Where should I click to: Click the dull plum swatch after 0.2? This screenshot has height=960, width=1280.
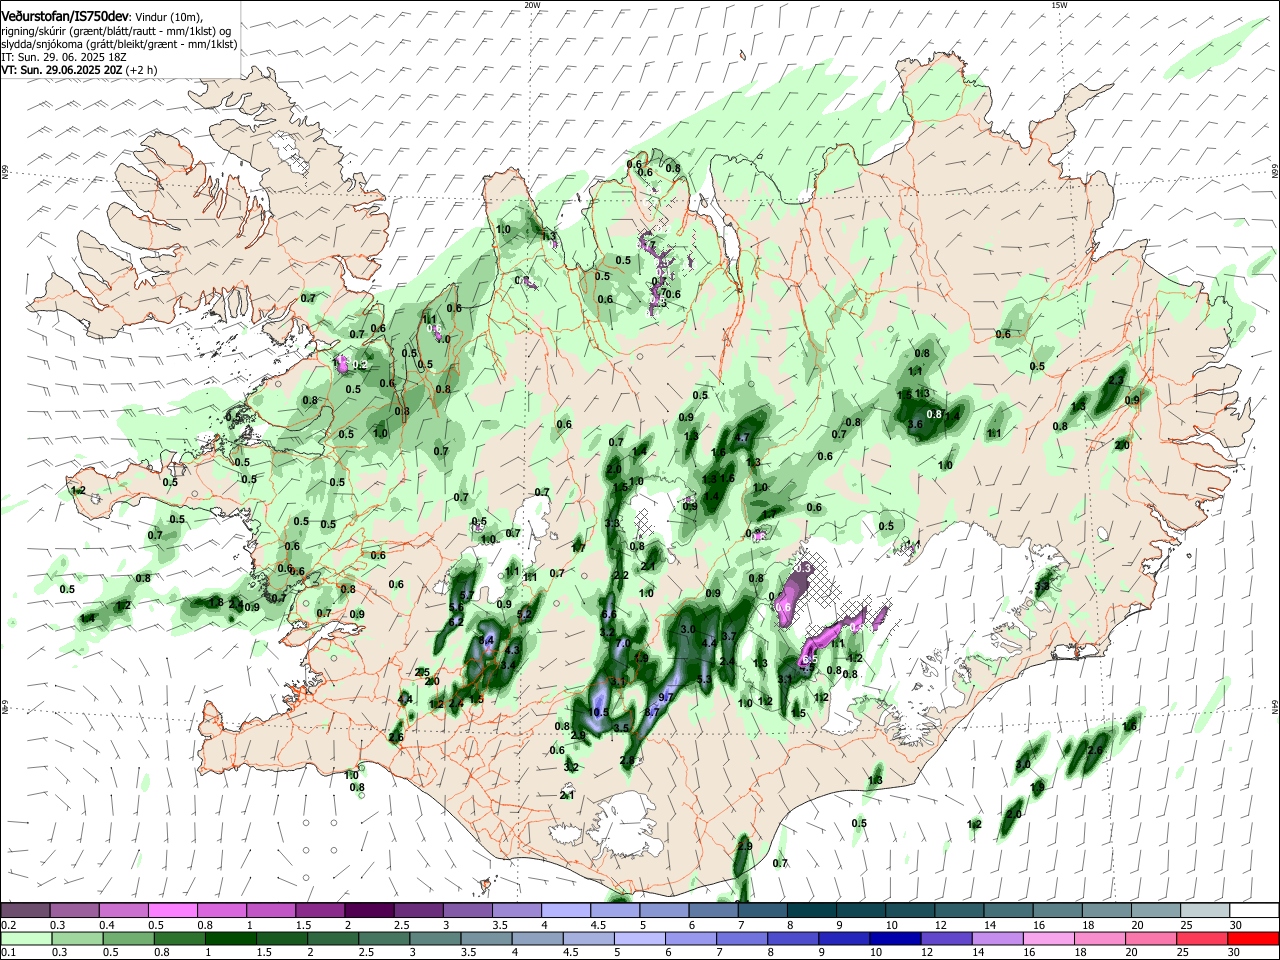click(25, 910)
